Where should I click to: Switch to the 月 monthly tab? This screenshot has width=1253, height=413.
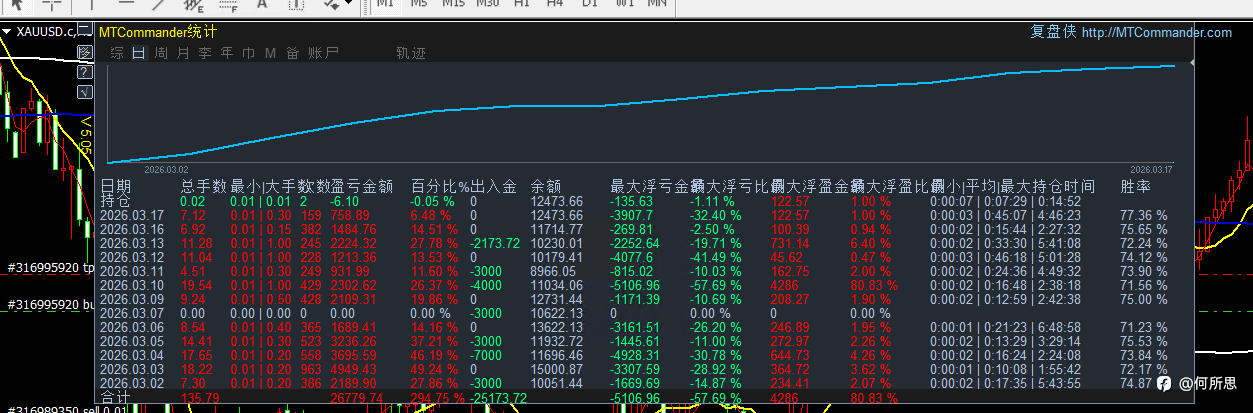click(x=182, y=53)
